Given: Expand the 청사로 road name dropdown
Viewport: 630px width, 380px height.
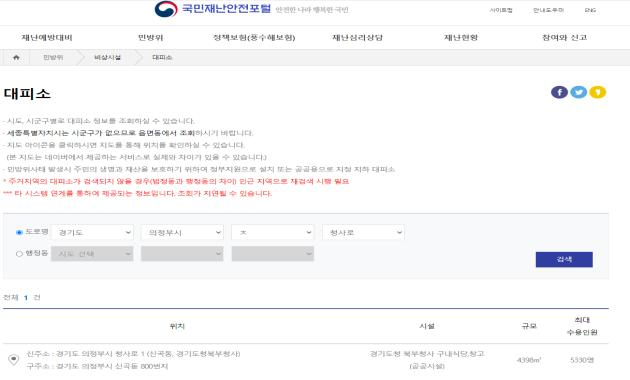Looking at the screenshot, I should (x=363, y=233).
